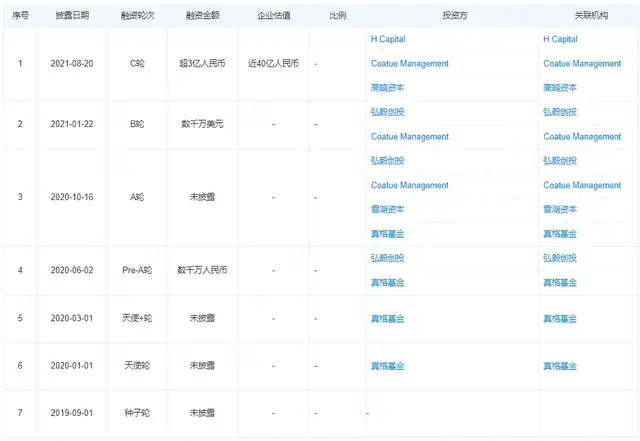
Task: Click row number 1 in 序号 column
Action: tap(20, 64)
